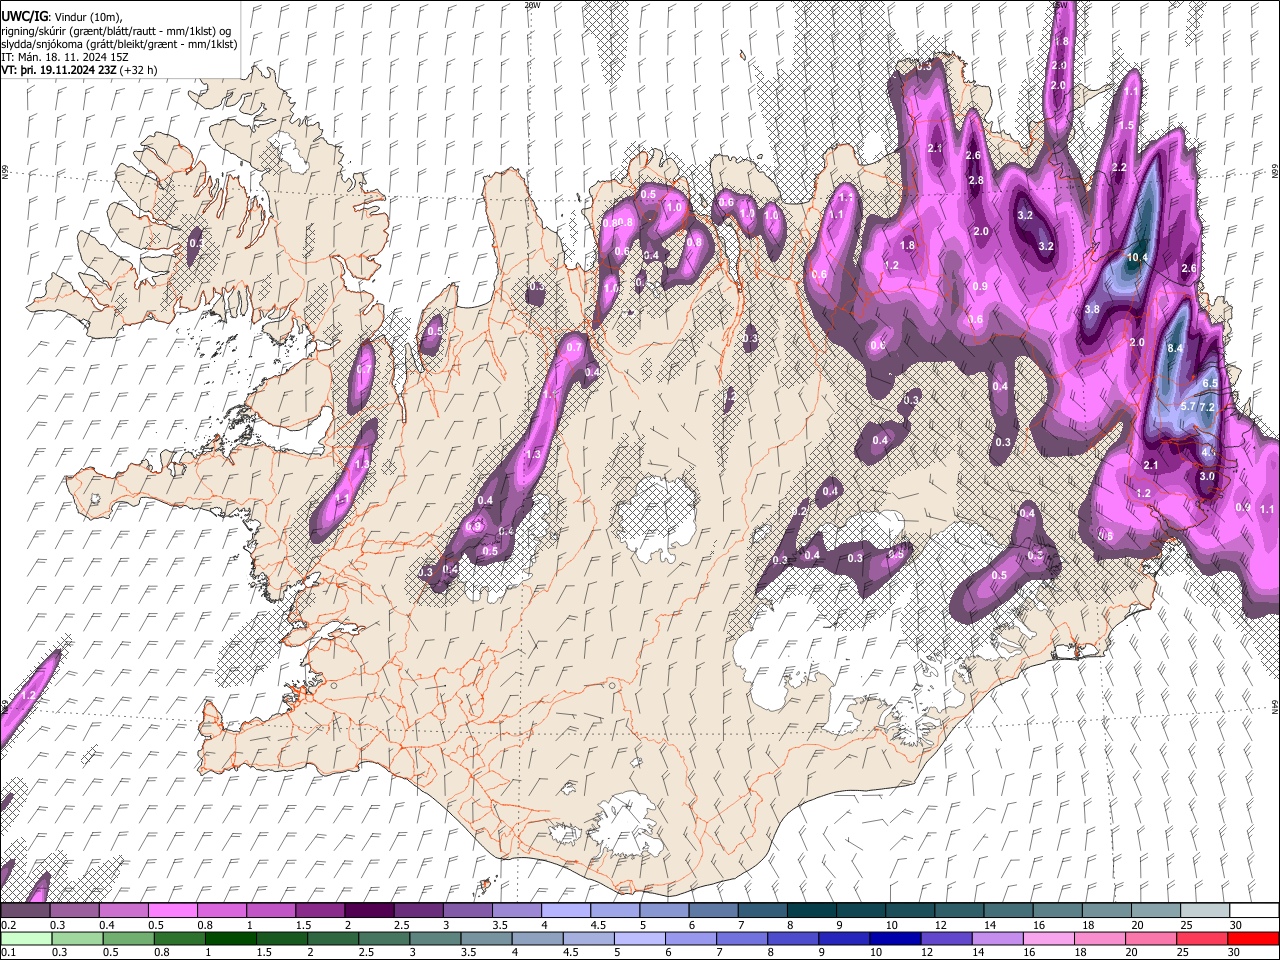Click the 2.2 precipitation value on the map
1280x960 pixels.
pyautogui.click(x=1119, y=167)
